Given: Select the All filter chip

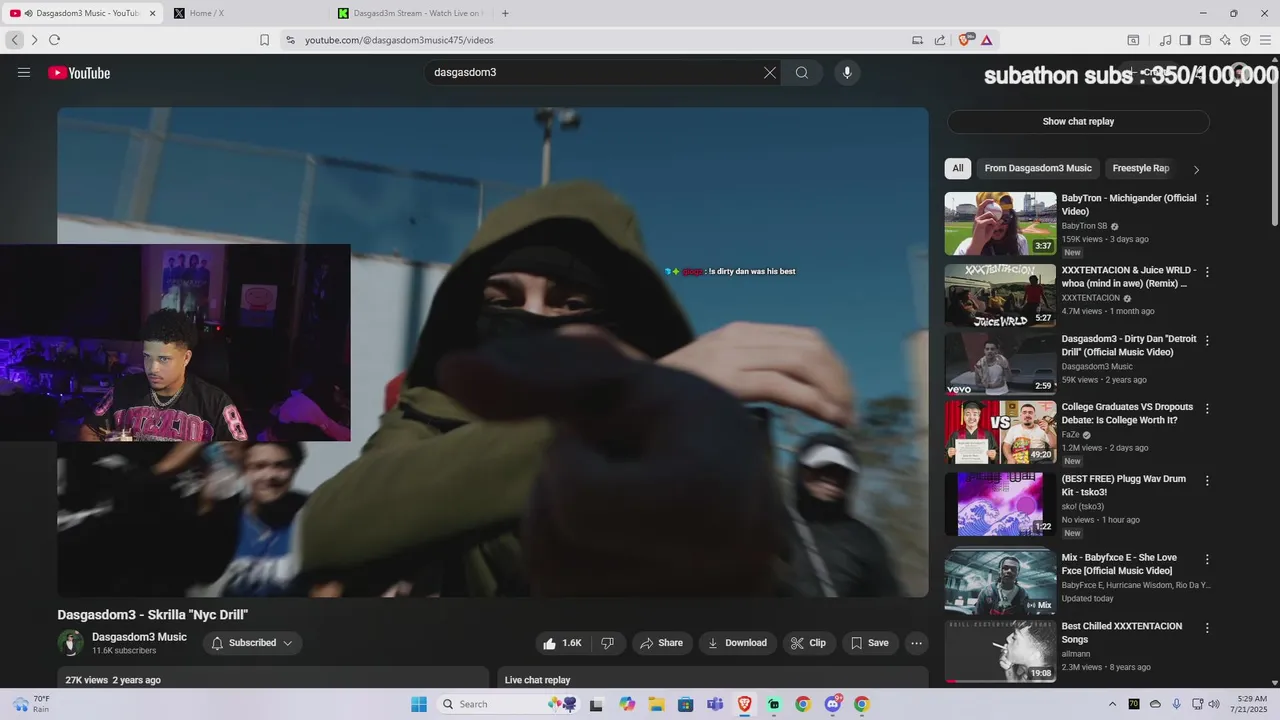Looking at the screenshot, I should (958, 168).
